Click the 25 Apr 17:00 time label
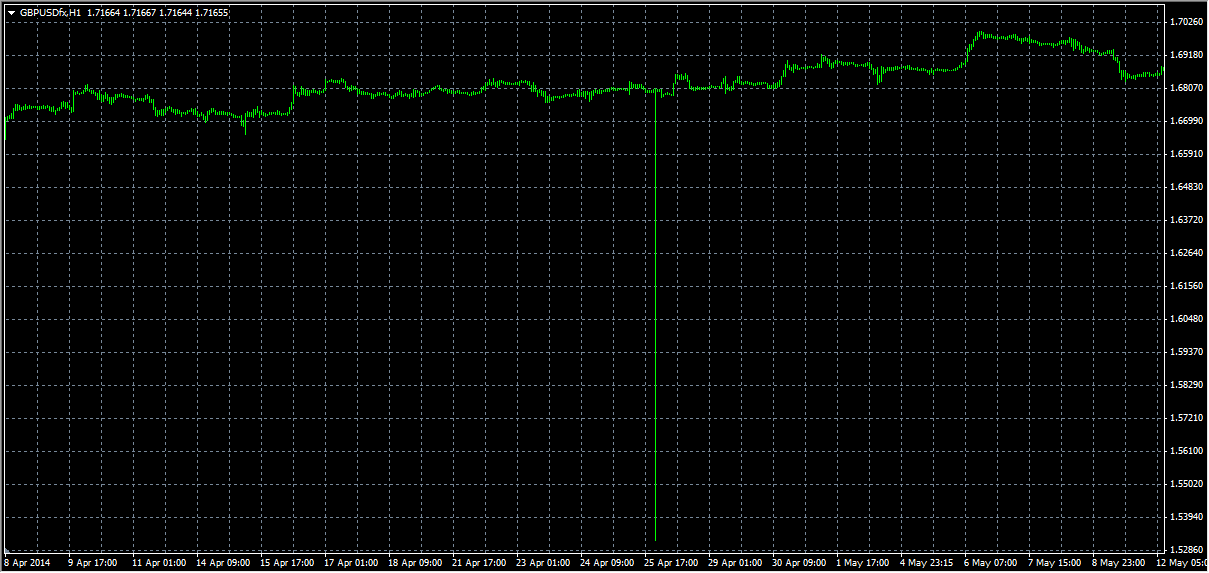This screenshot has width=1209, height=573. tap(670, 563)
